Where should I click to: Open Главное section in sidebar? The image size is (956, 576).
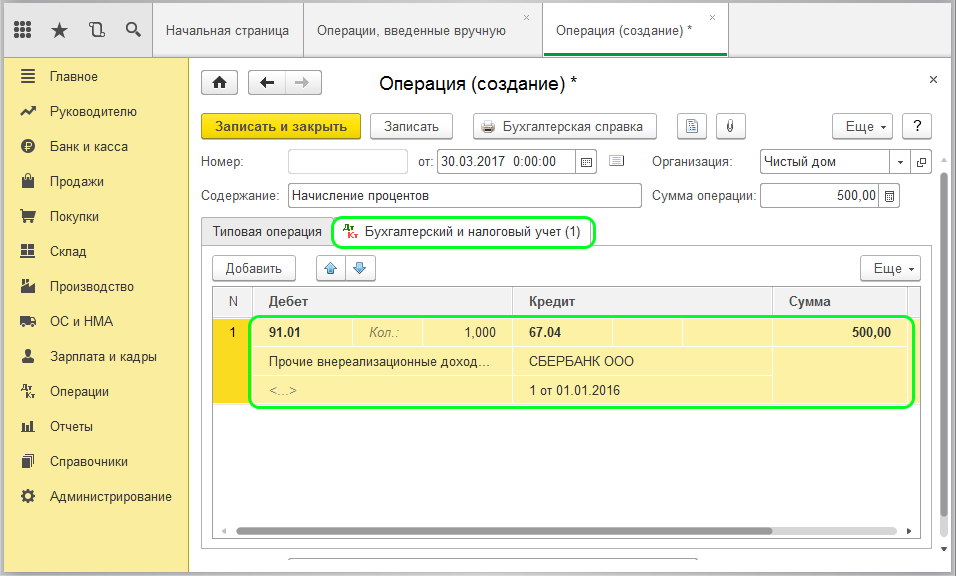tap(74, 77)
